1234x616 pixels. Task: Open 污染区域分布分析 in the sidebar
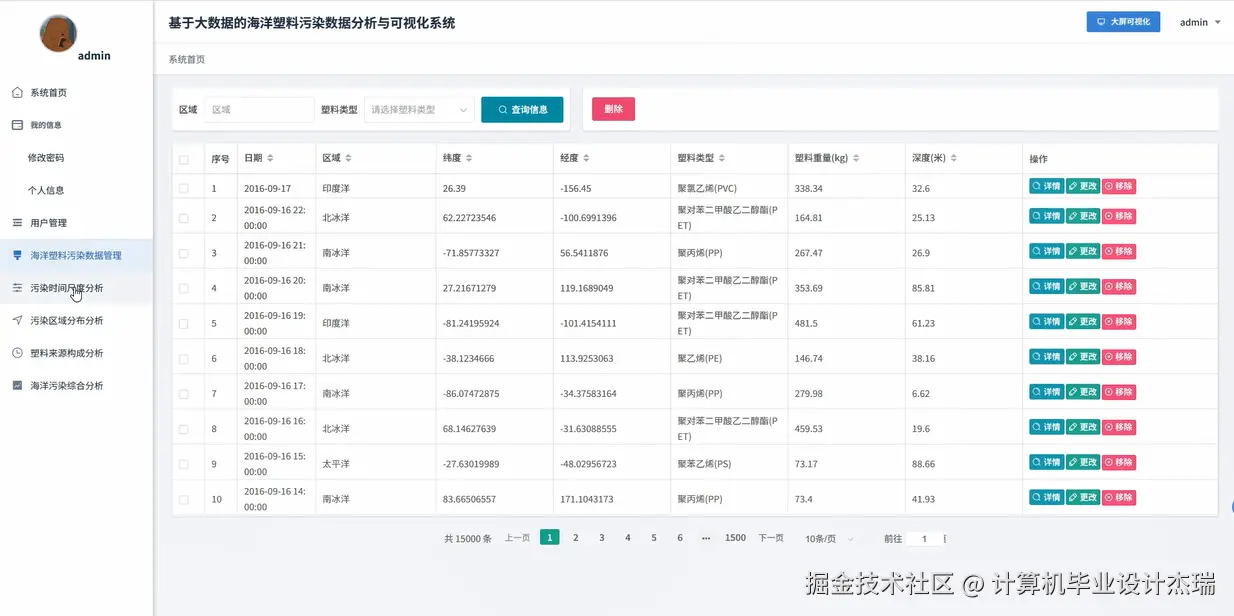click(x=77, y=320)
